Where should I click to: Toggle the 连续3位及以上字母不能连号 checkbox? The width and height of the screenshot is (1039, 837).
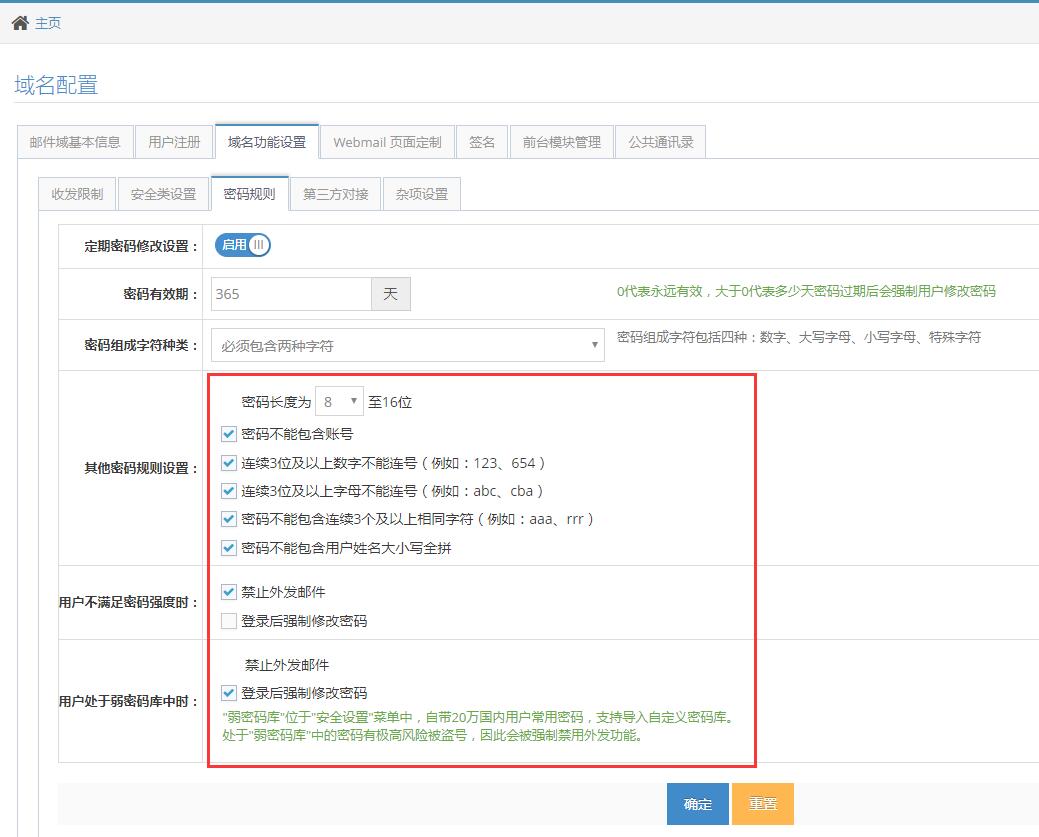229,491
